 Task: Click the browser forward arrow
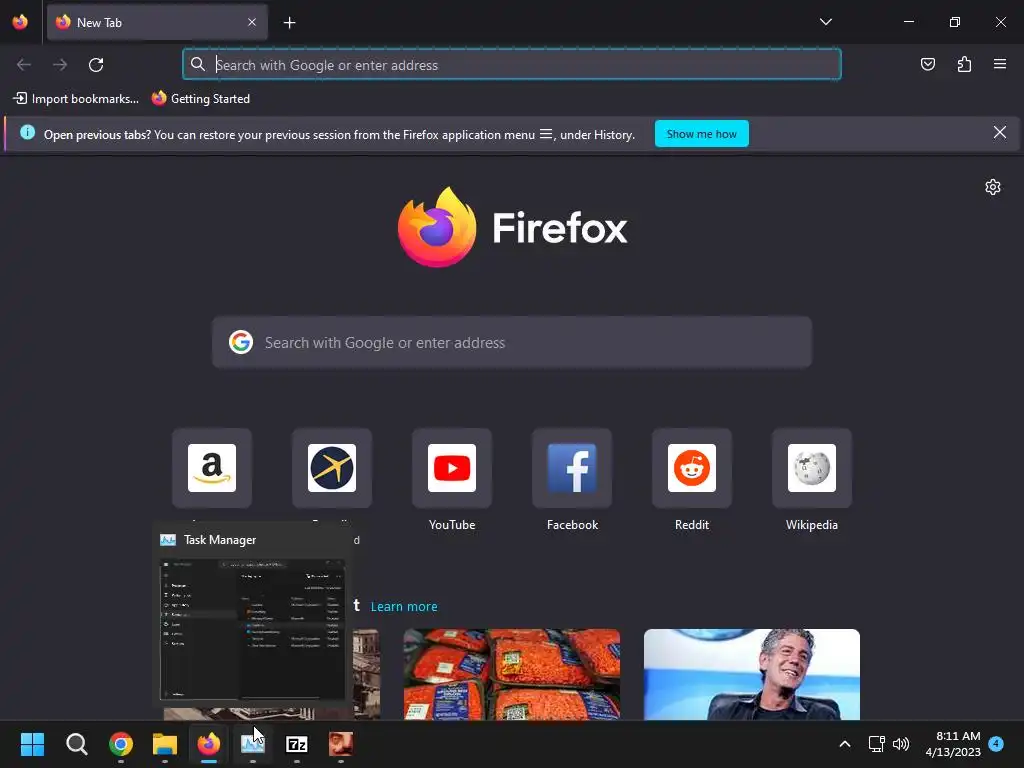coord(60,65)
